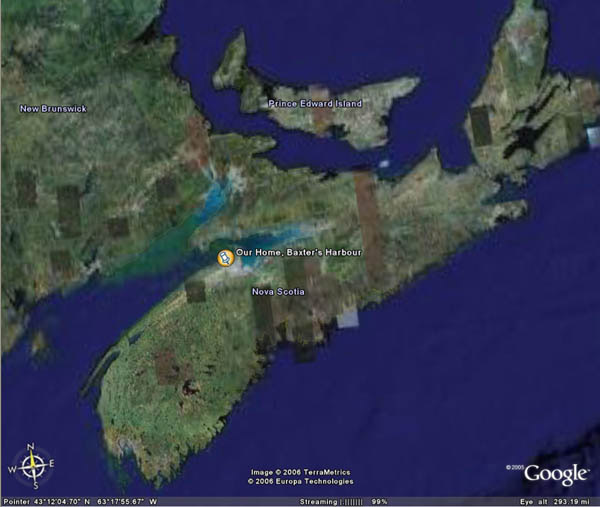Click the light grey image tile south of Nova Scotia label
The height and width of the screenshot is (507, 600).
tap(346, 318)
